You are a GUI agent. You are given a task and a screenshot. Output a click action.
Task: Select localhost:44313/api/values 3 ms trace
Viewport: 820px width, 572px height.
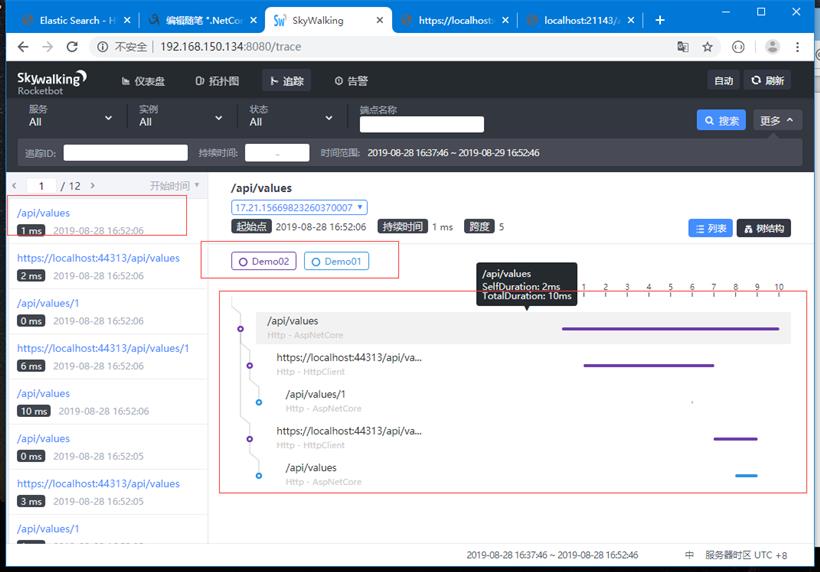click(107, 492)
